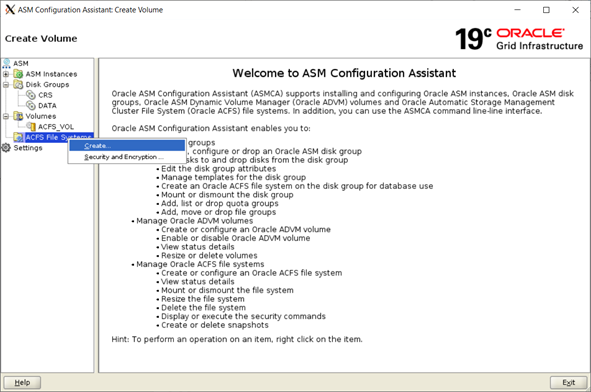Click the X11 window title icon
The height and width of the screenshot is (392, 591).
(x=10, y=10)
